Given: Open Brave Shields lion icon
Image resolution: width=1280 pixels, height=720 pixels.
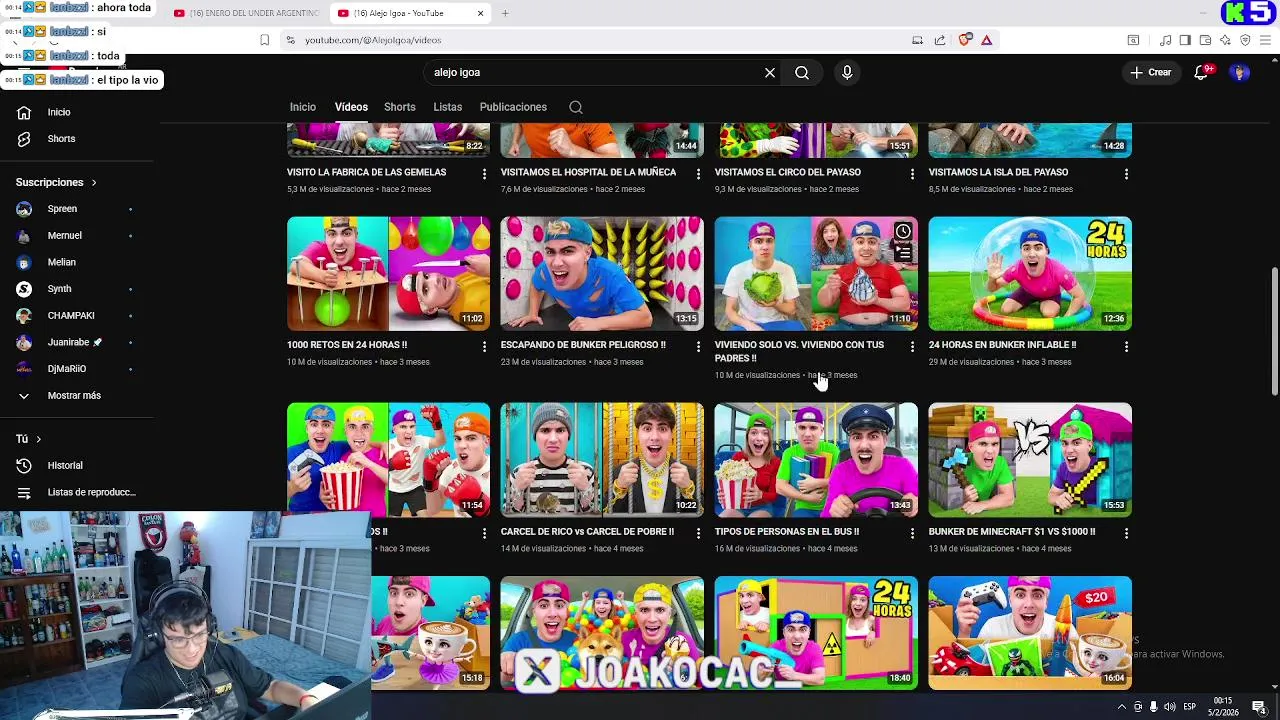Looking at the screenshot, I should pos(964,40).
